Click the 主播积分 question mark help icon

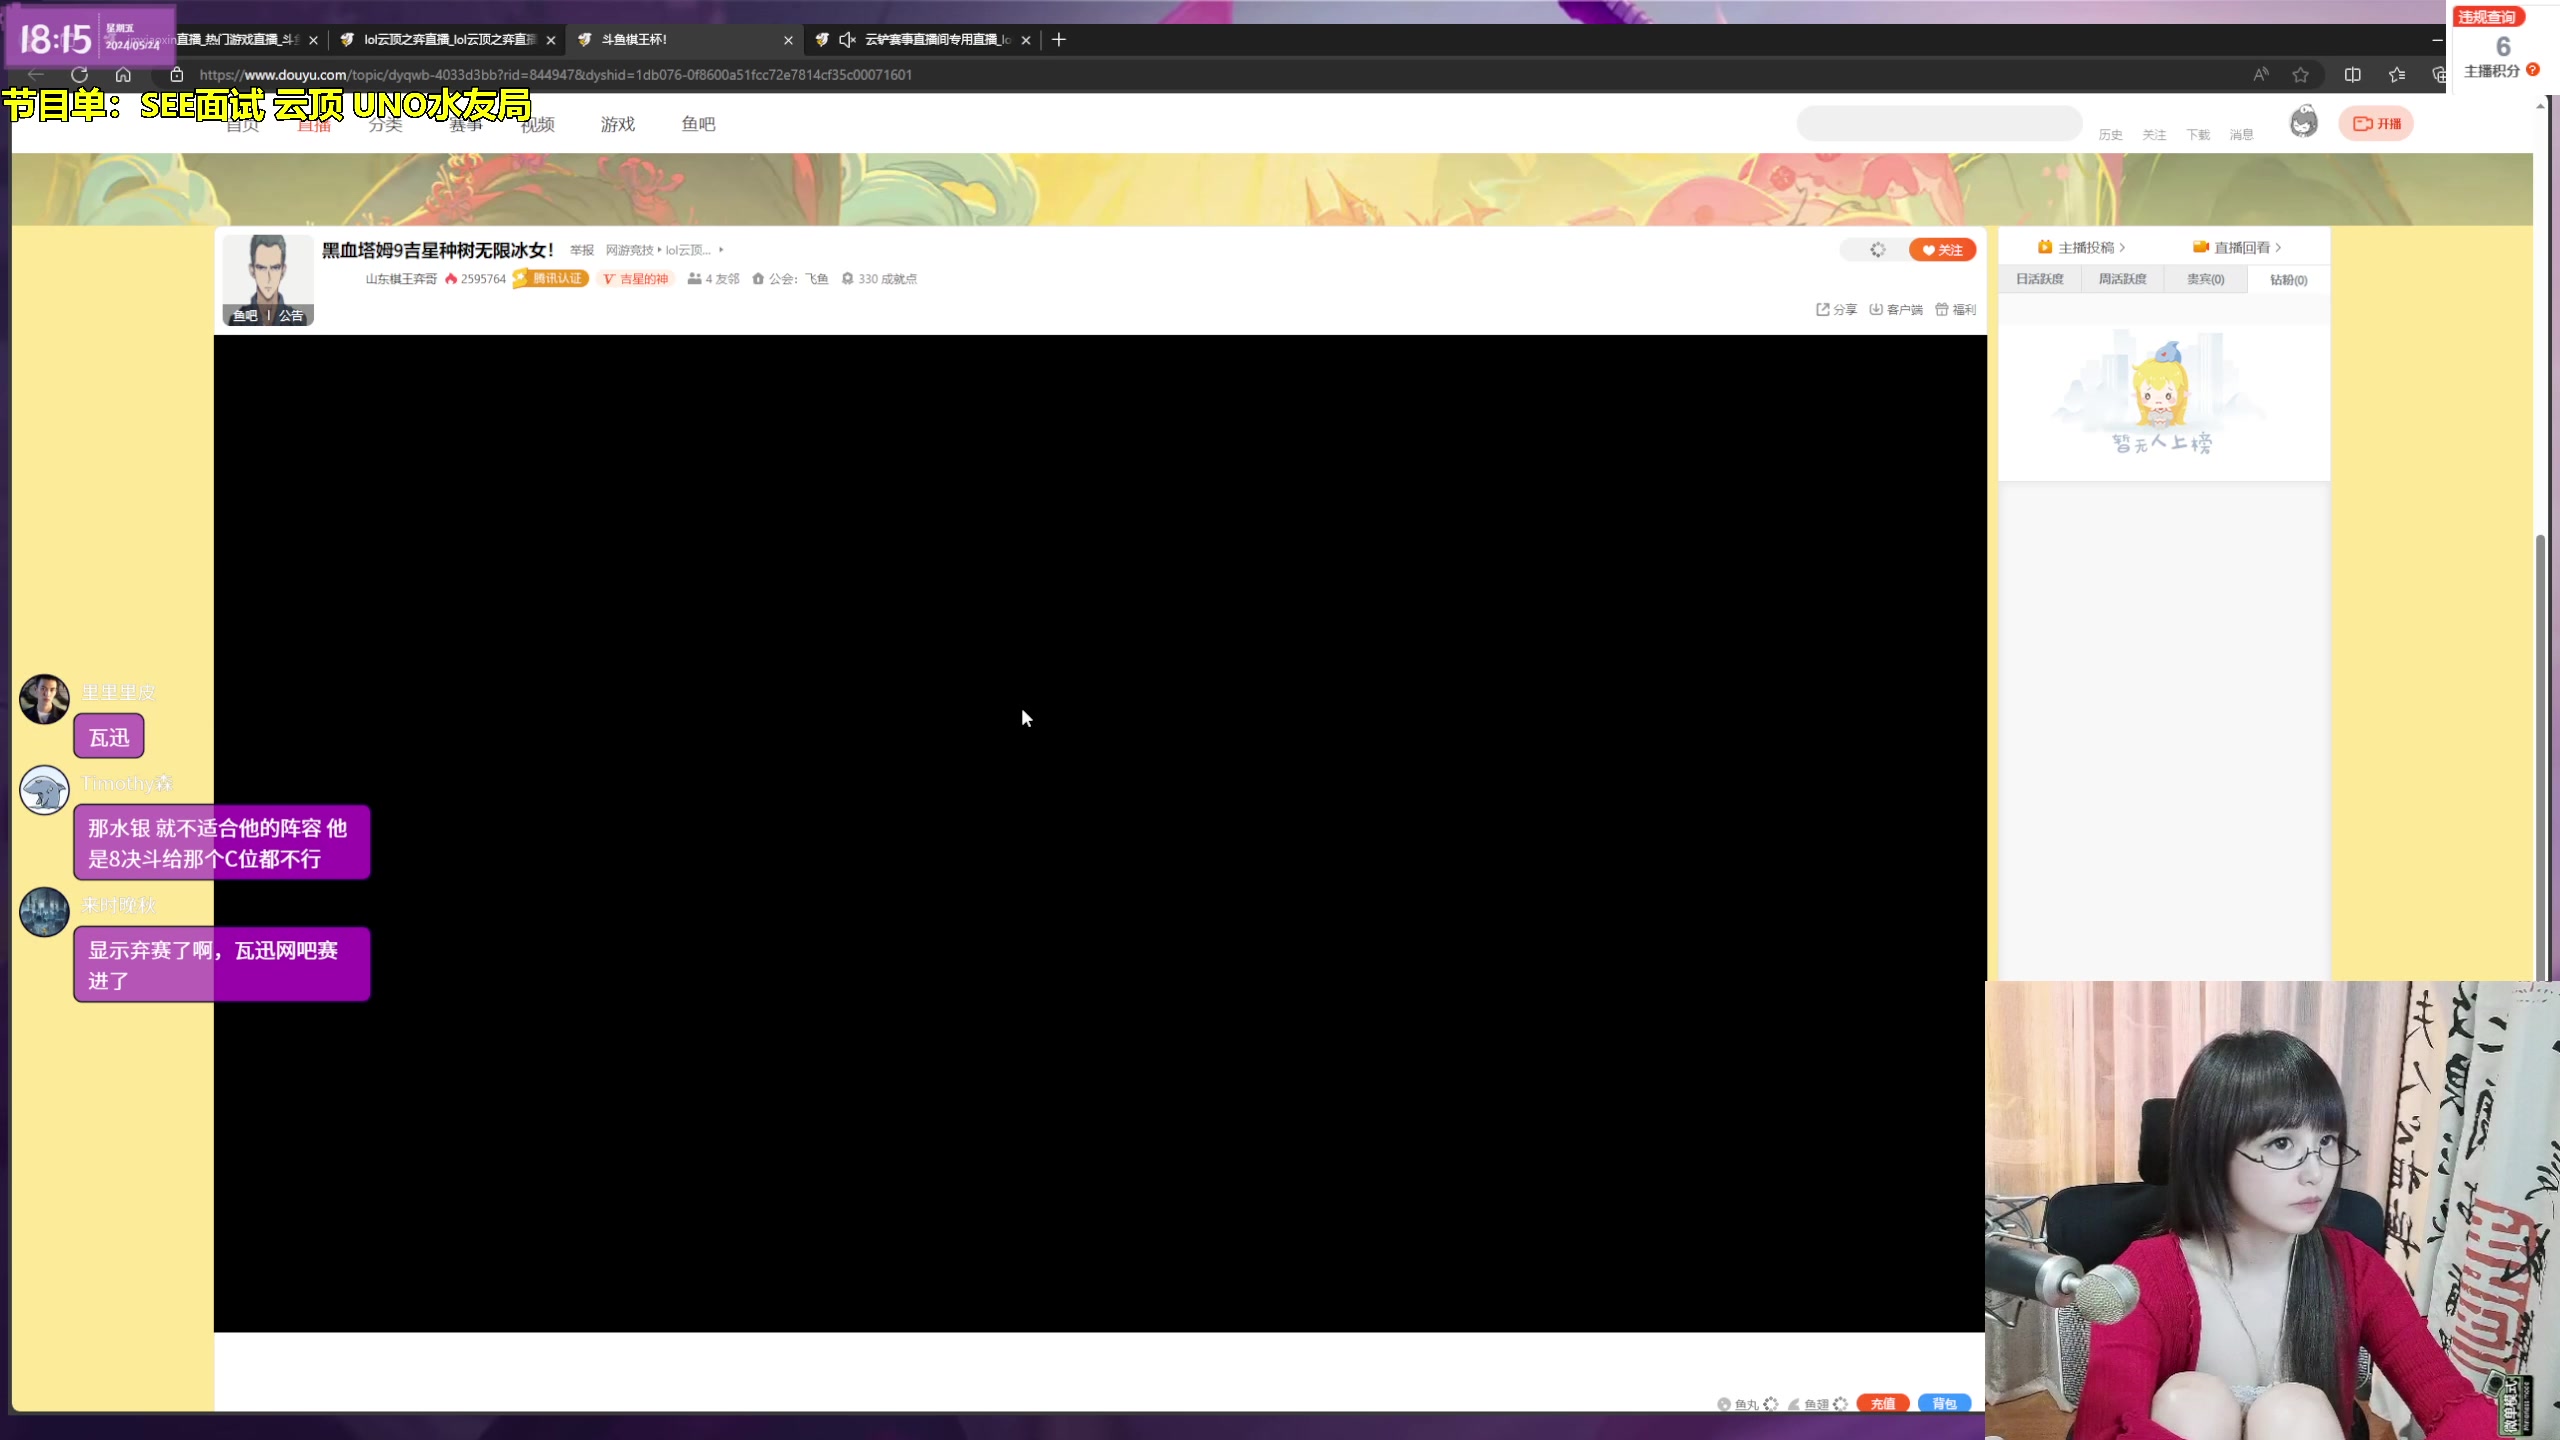pyautogui.click(x=2533, y=70)
